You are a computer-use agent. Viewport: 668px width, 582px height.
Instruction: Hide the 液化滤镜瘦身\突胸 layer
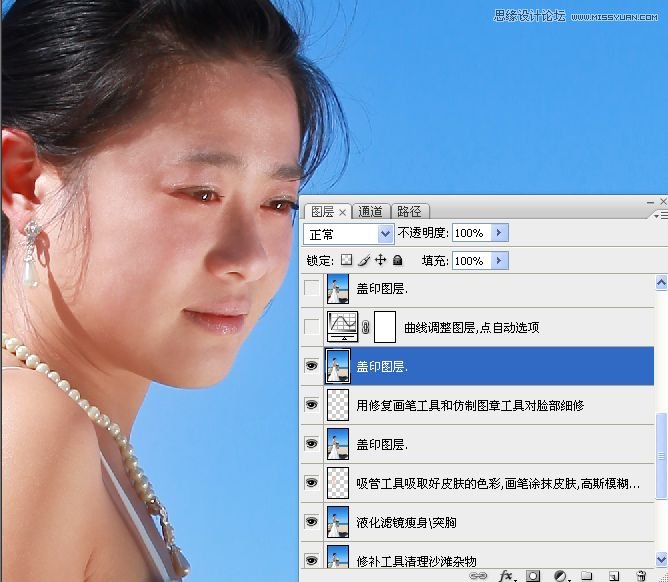tap(311, 521)
